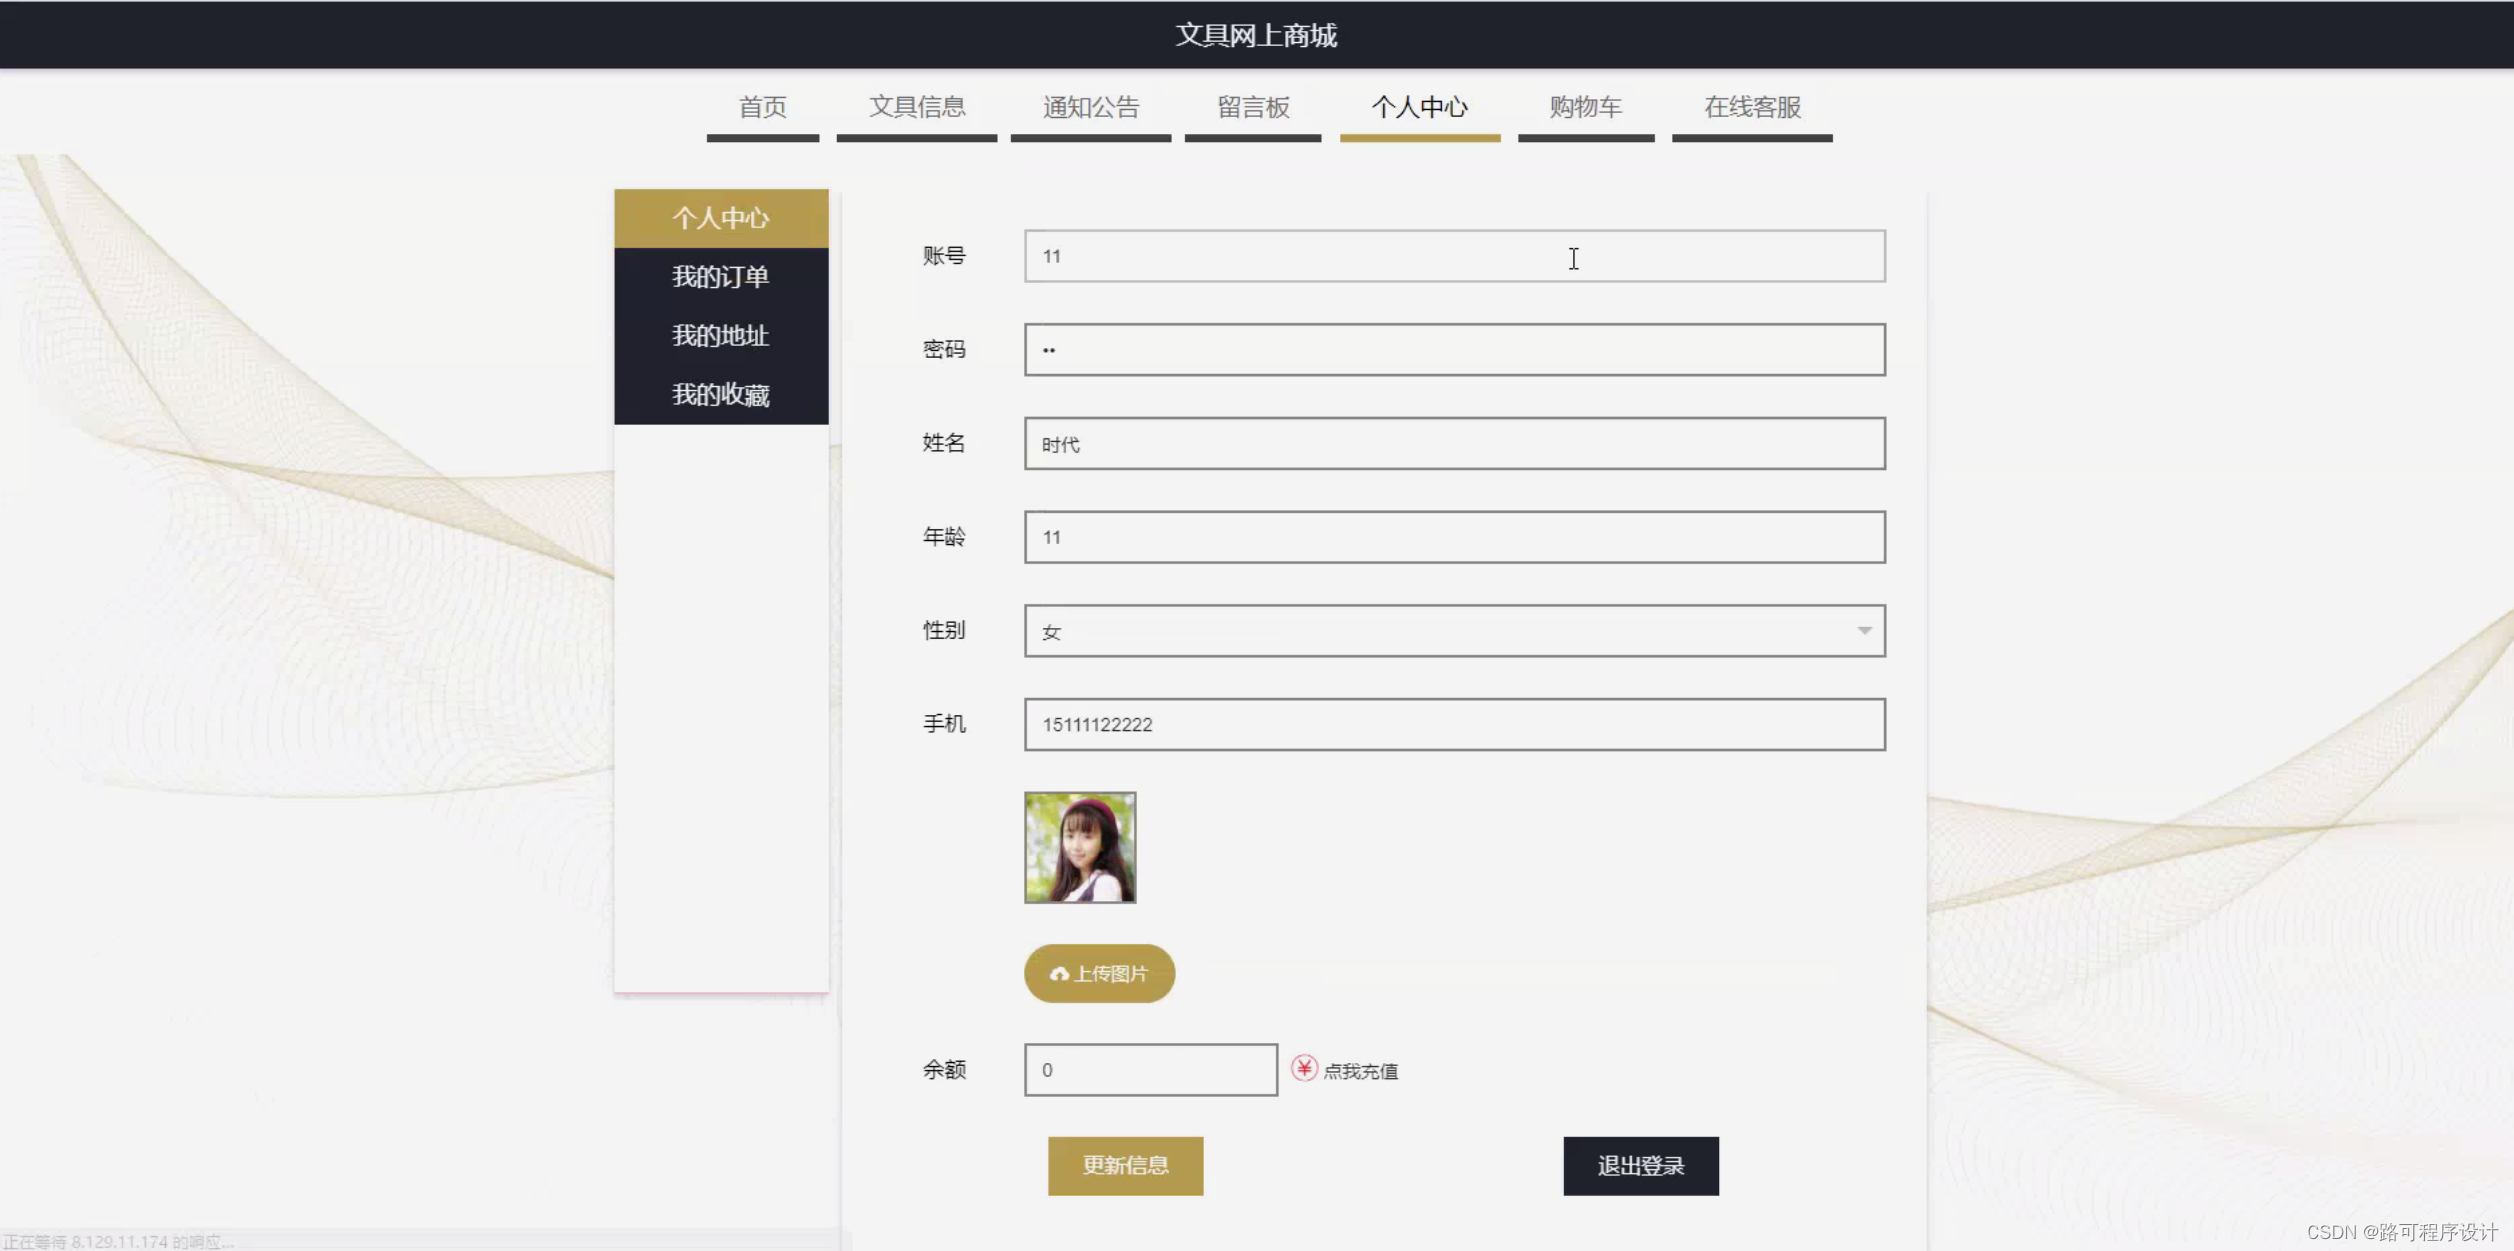Open 我的地址 from the sidebar
The image size is (2514, 1251).
point(720,336)
